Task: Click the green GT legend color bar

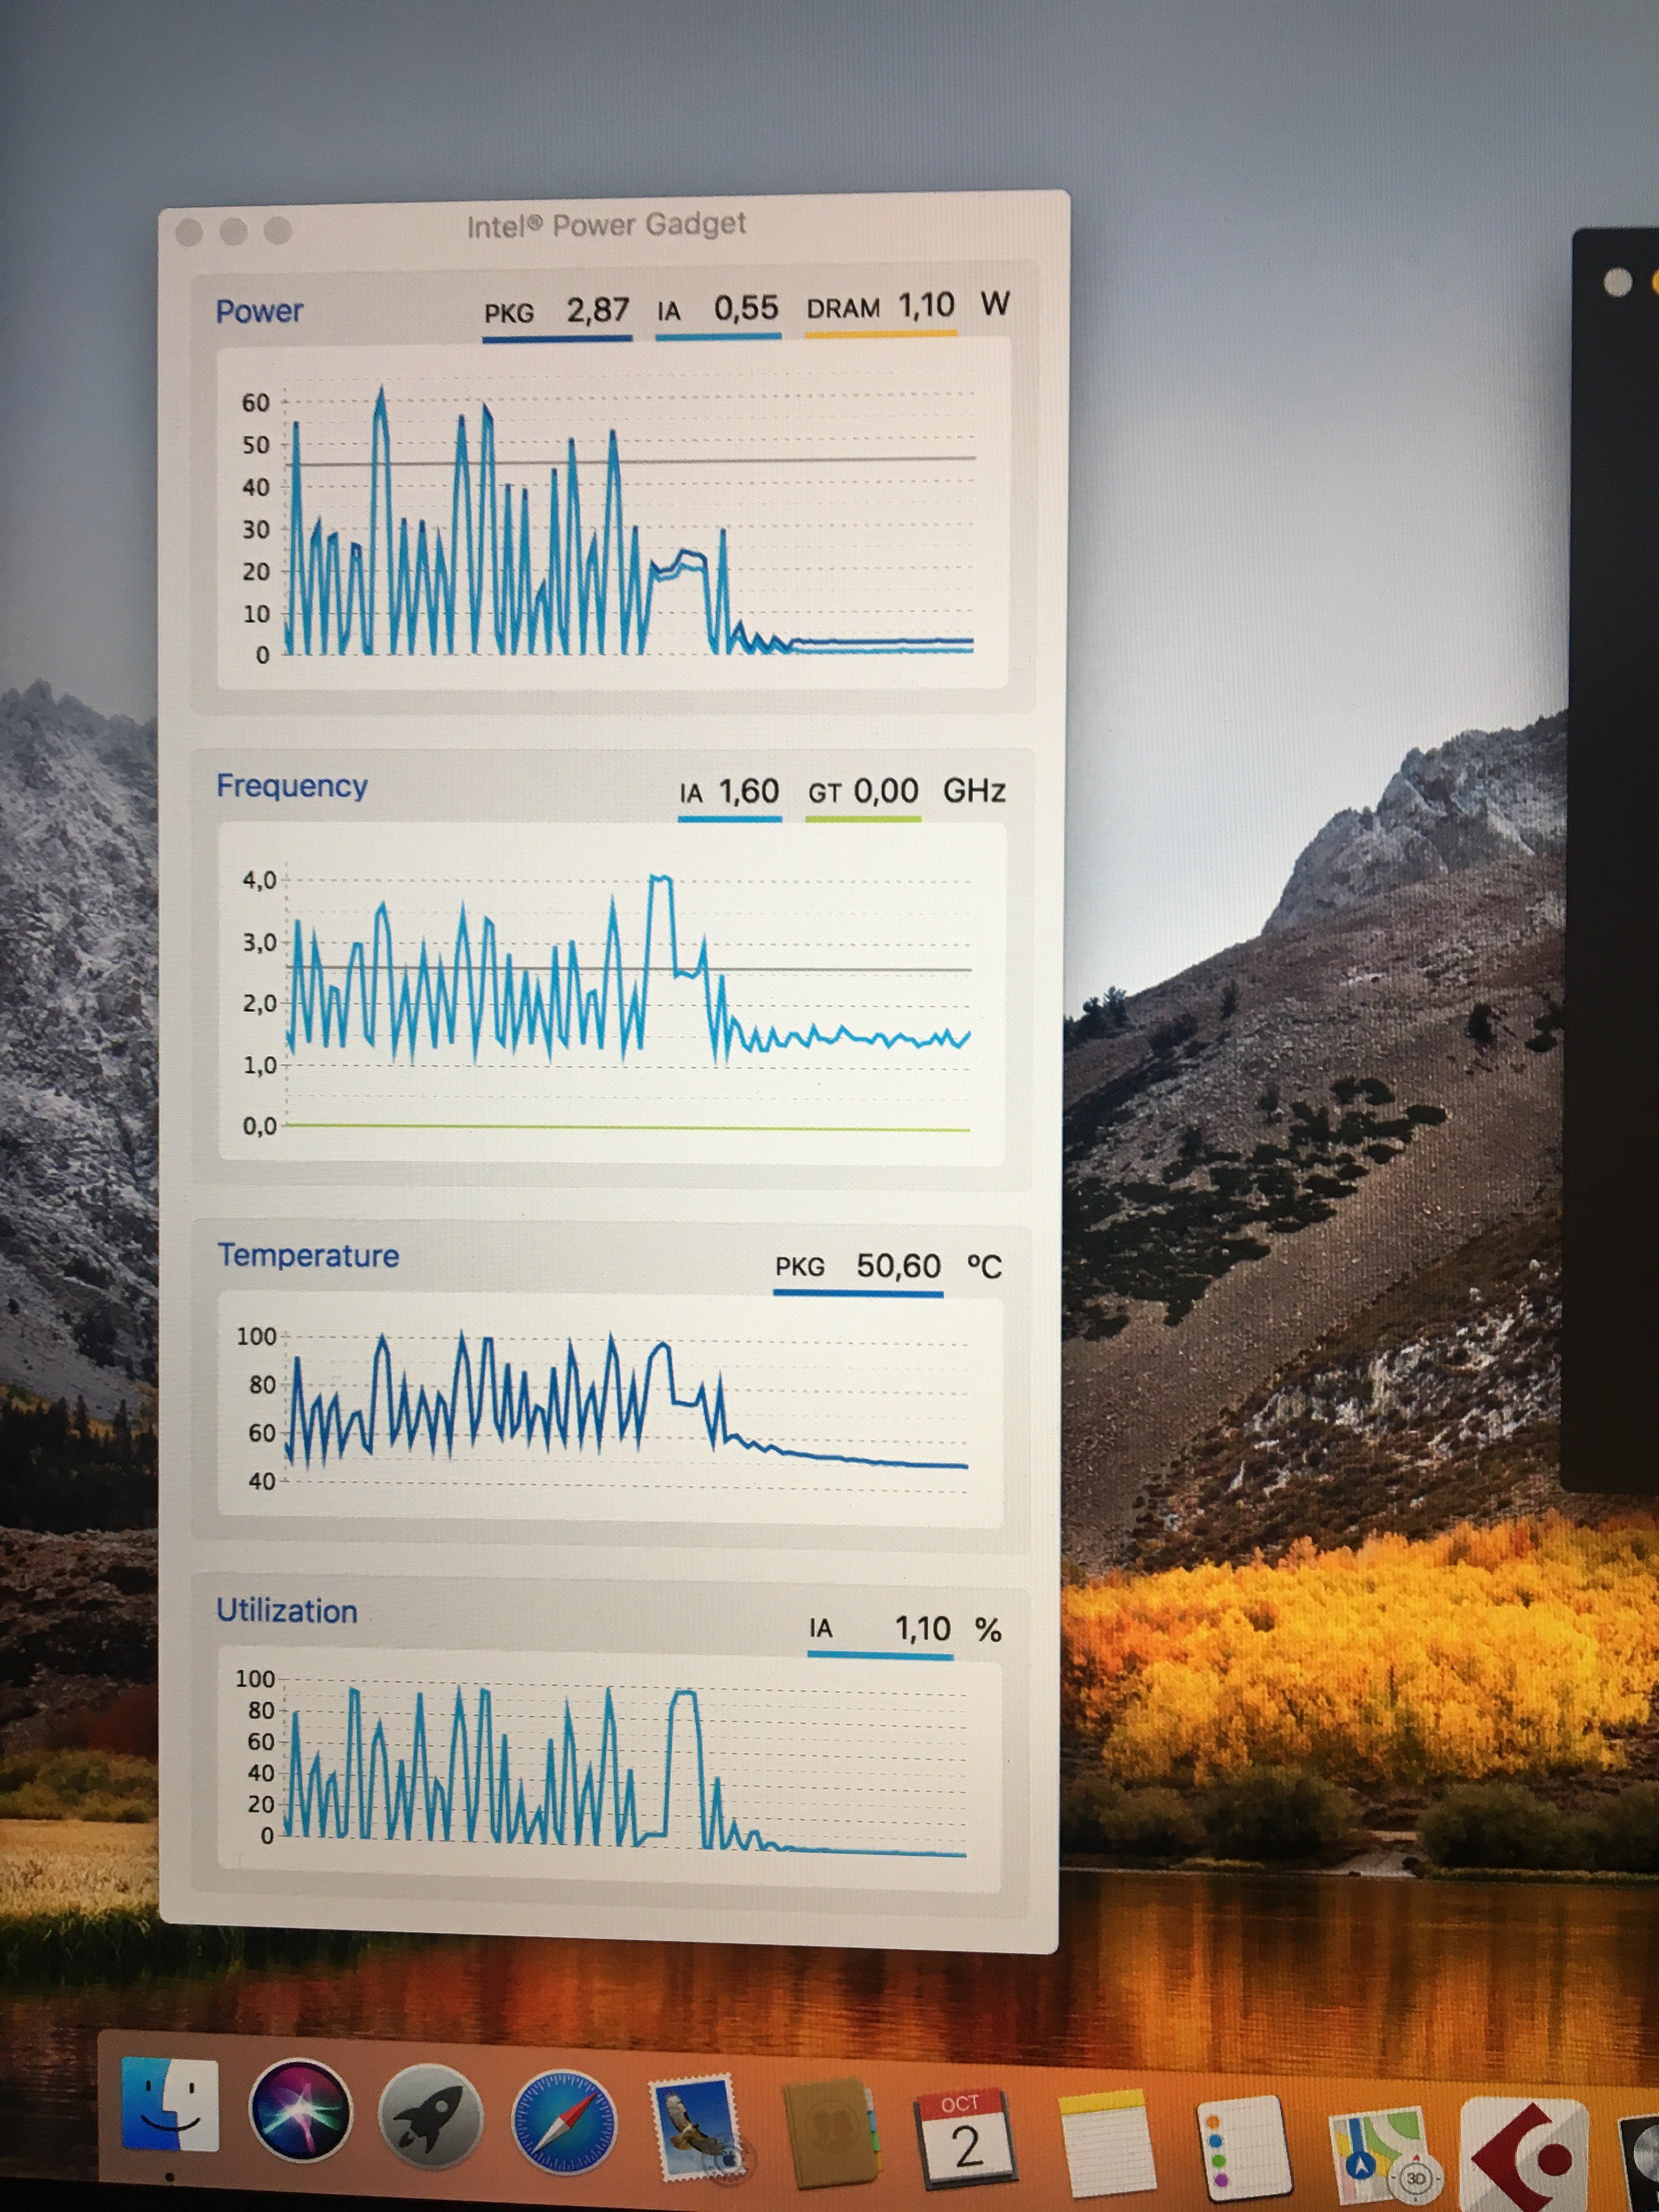Action: click(x=863, y=819)
